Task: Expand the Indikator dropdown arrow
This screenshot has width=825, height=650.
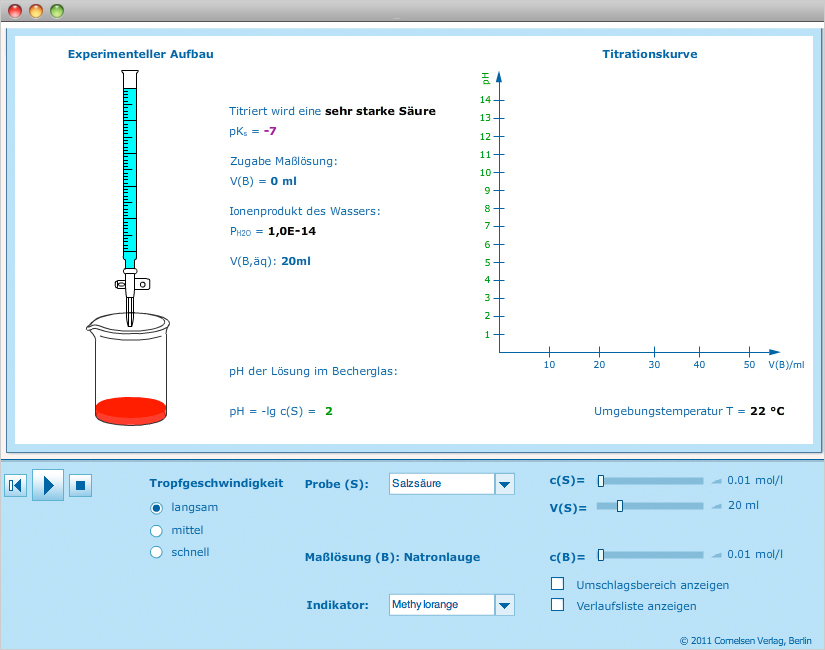Action: pyautogui.click(x=505, y=605)
